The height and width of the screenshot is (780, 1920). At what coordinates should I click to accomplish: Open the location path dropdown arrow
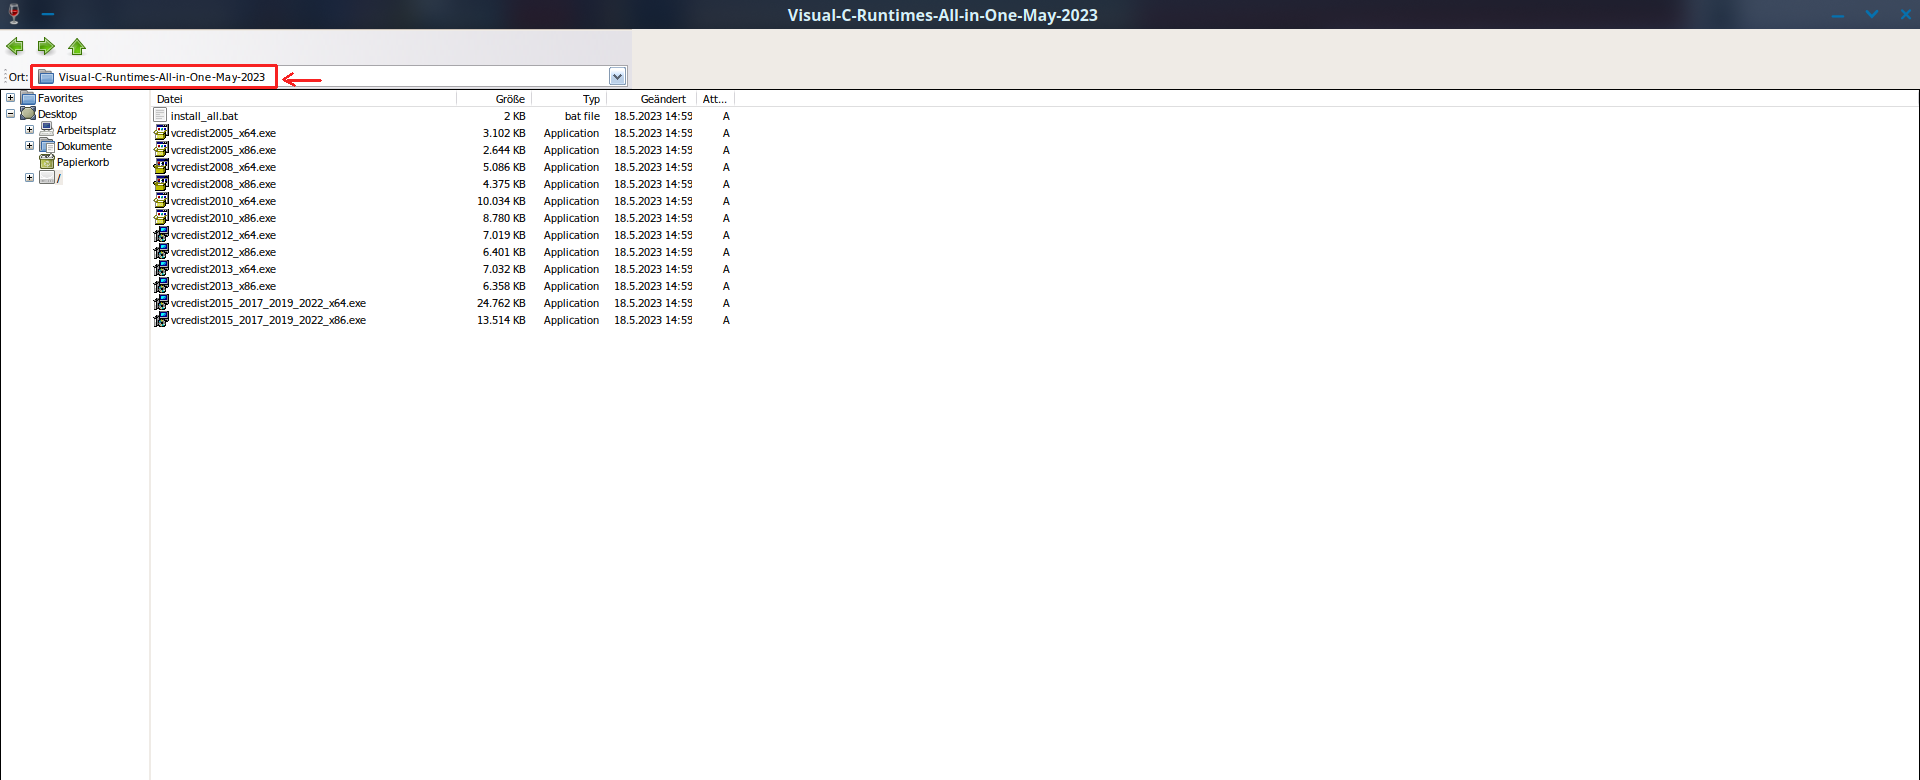(x=617, y=77)
